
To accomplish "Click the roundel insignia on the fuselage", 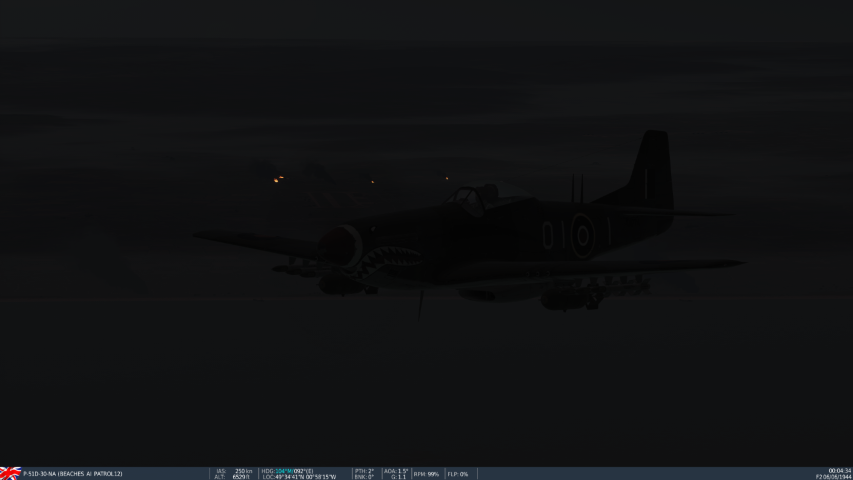I will click(x=581, y=236).
